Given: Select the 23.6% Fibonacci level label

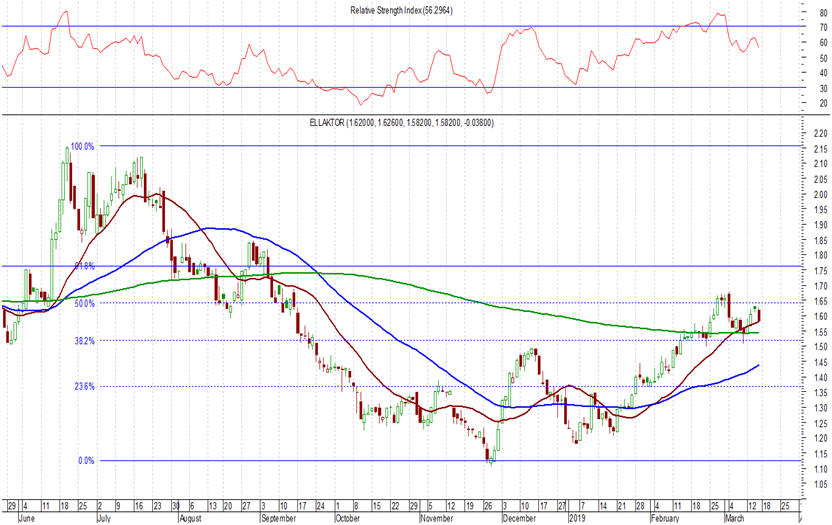Looking at the screenshot, I should pyautogui.click(x=83, y=386).
